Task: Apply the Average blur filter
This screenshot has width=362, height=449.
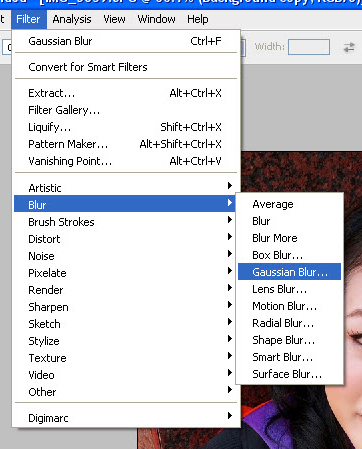Action: point(289,204)
